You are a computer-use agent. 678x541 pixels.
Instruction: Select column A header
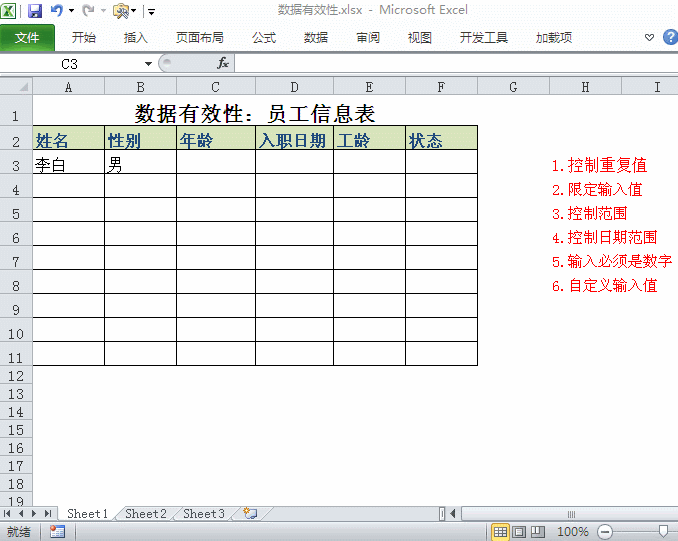(x=68, y=87)
